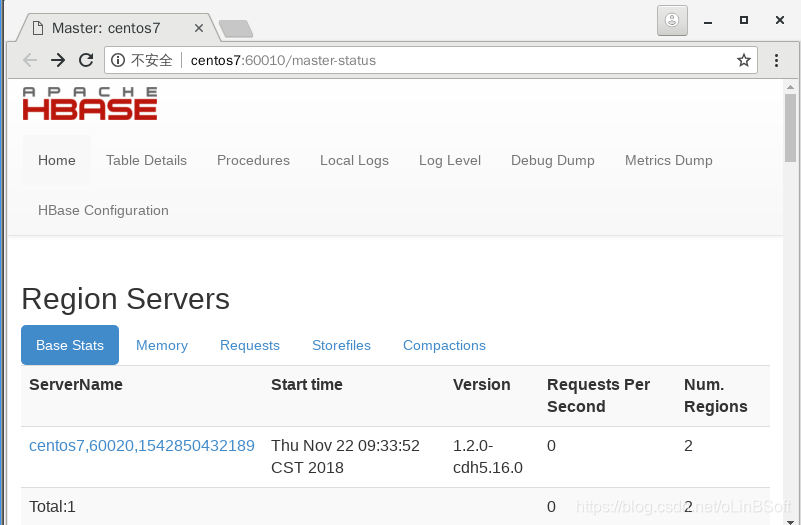The width and height of the screenshot is (801, 525).
Task: Click scrollbar up arrow
Action: 791,87
